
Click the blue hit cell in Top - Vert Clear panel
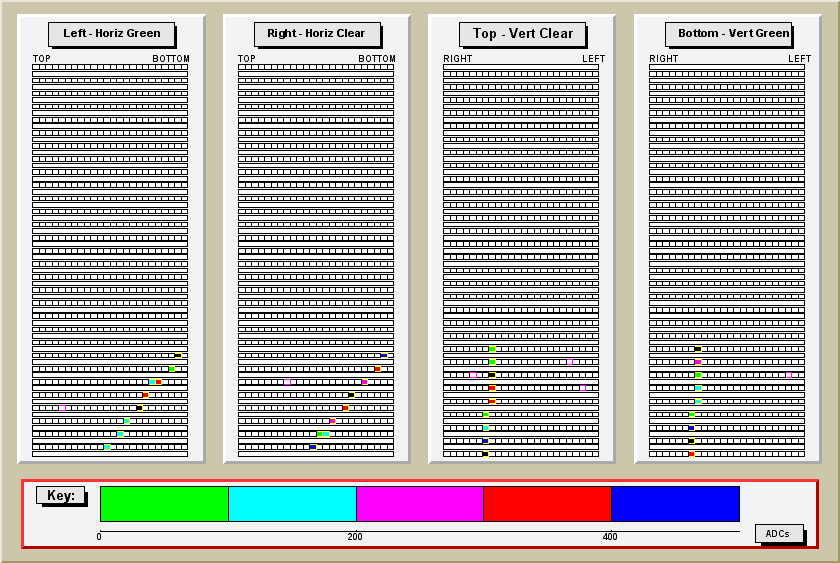[485, 441]
